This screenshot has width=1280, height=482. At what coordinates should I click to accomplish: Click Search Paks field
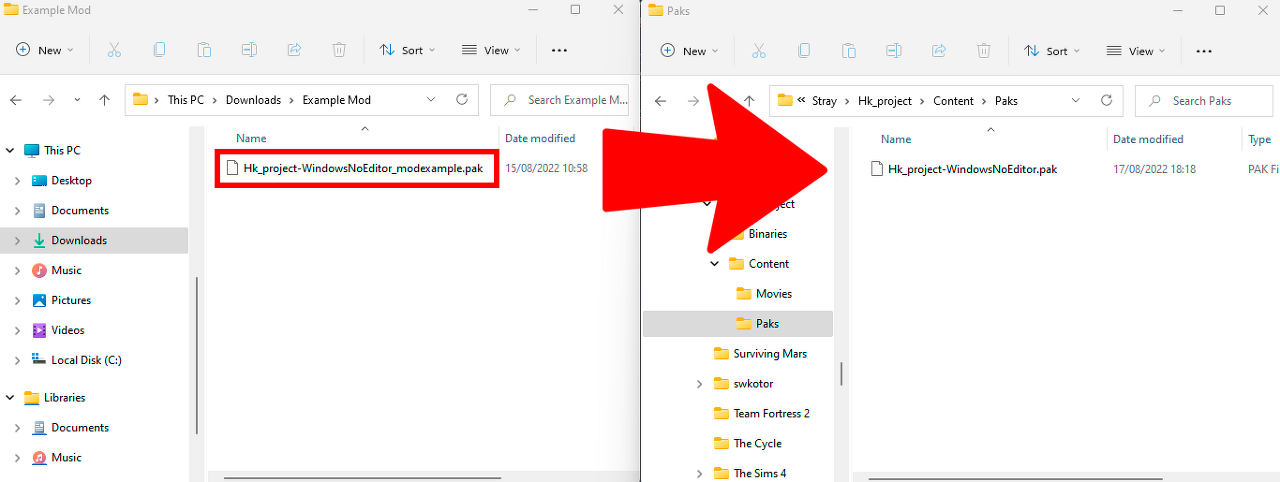click(1204, 100)
